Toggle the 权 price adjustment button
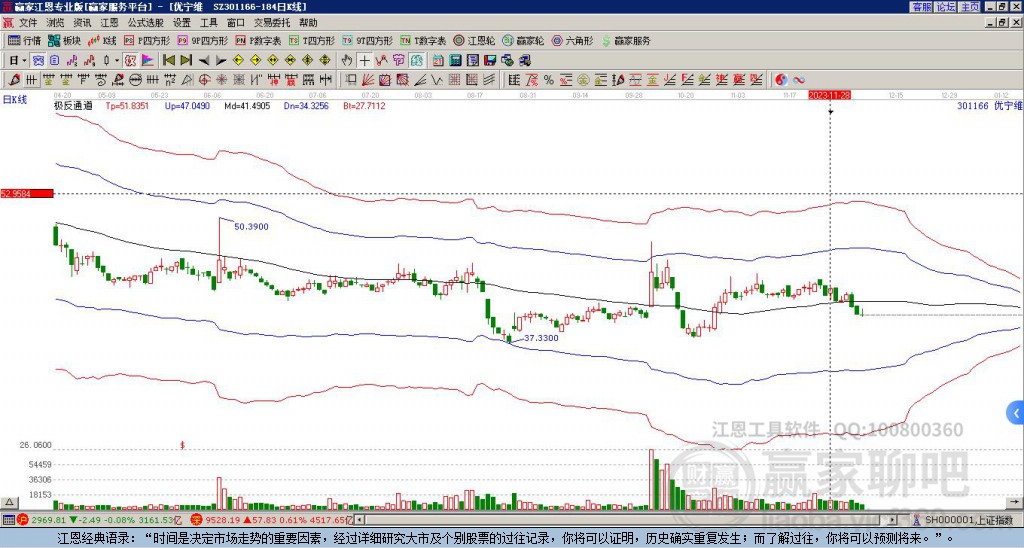The height and width of the screenshot is (548, 1024). tap(130, 61)
